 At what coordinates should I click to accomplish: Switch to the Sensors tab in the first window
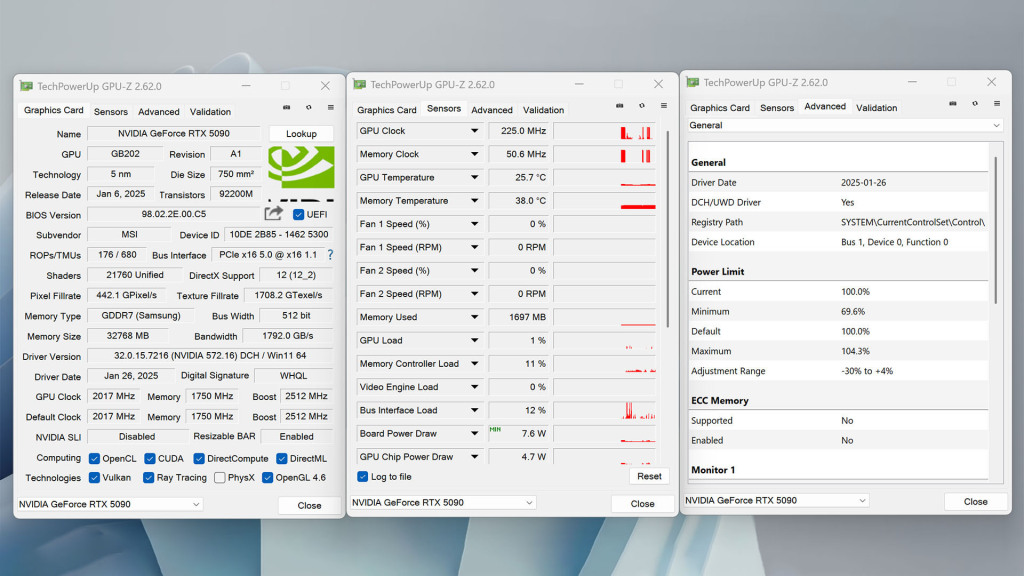click(110, 111)
